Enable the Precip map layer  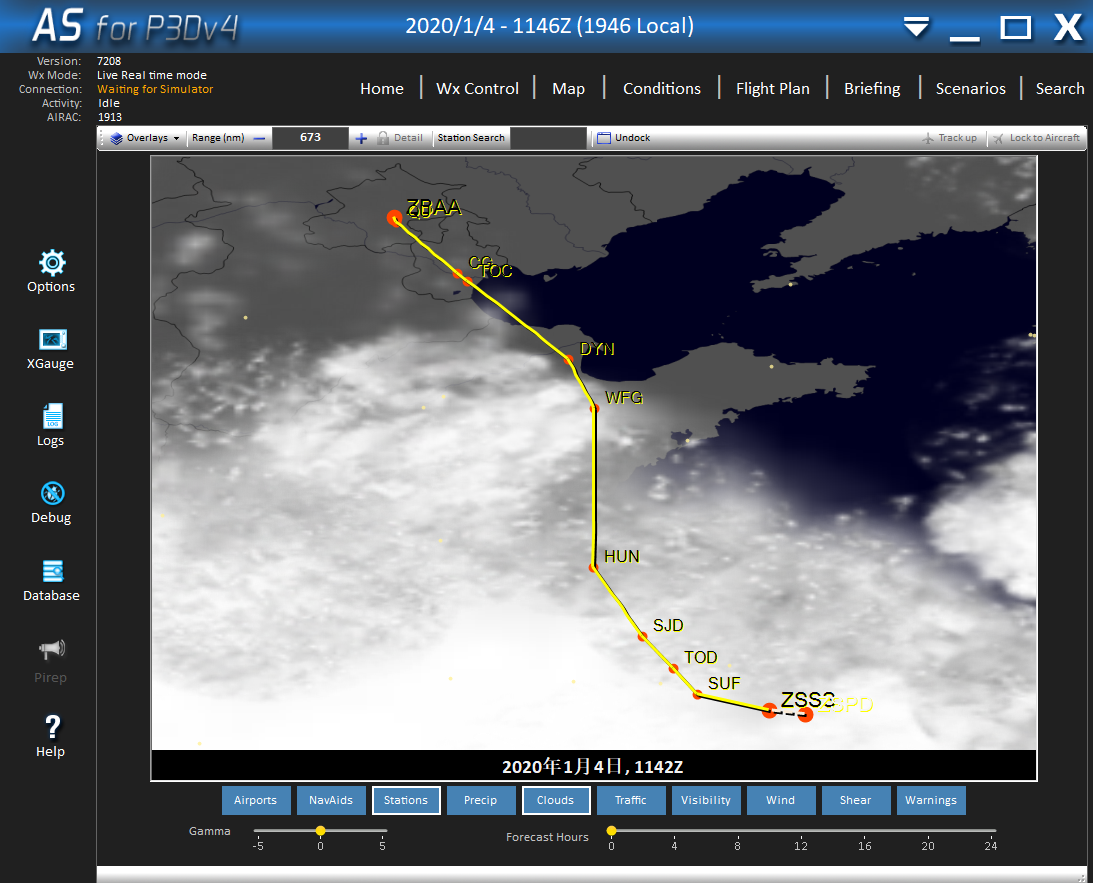coord(480,800)
